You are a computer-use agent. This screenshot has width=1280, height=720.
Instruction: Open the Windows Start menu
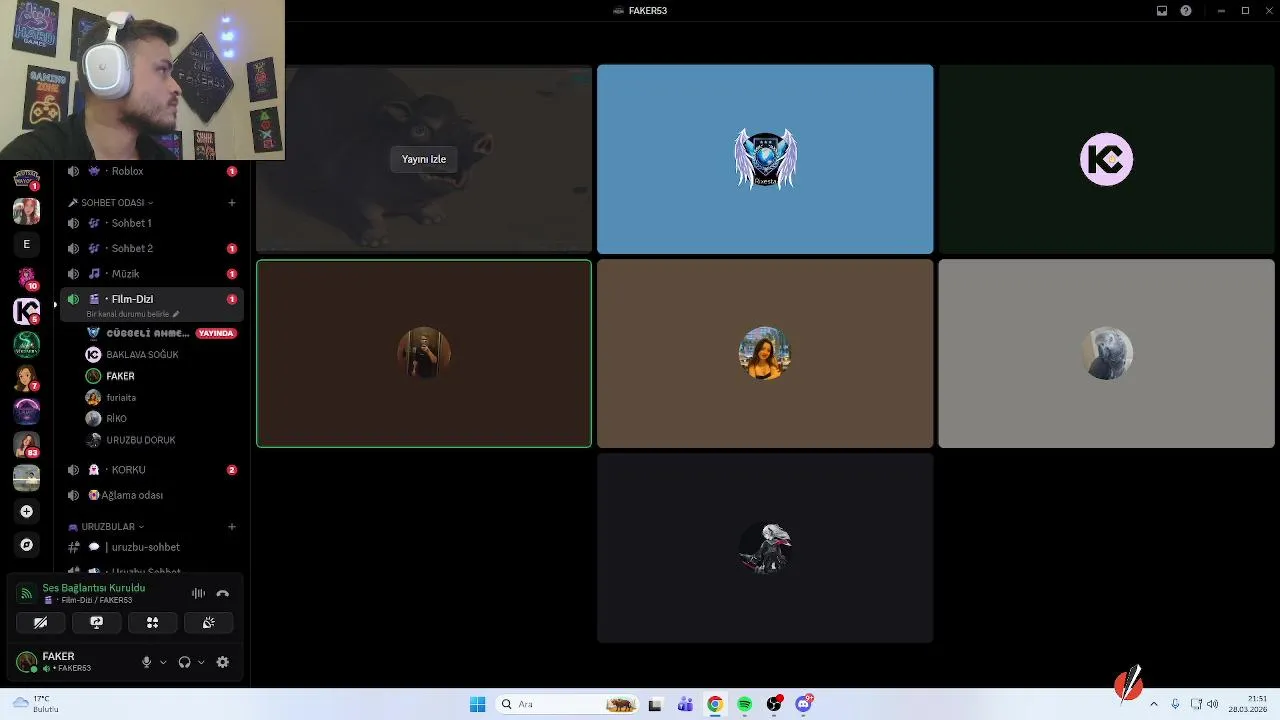pos(477,704)
